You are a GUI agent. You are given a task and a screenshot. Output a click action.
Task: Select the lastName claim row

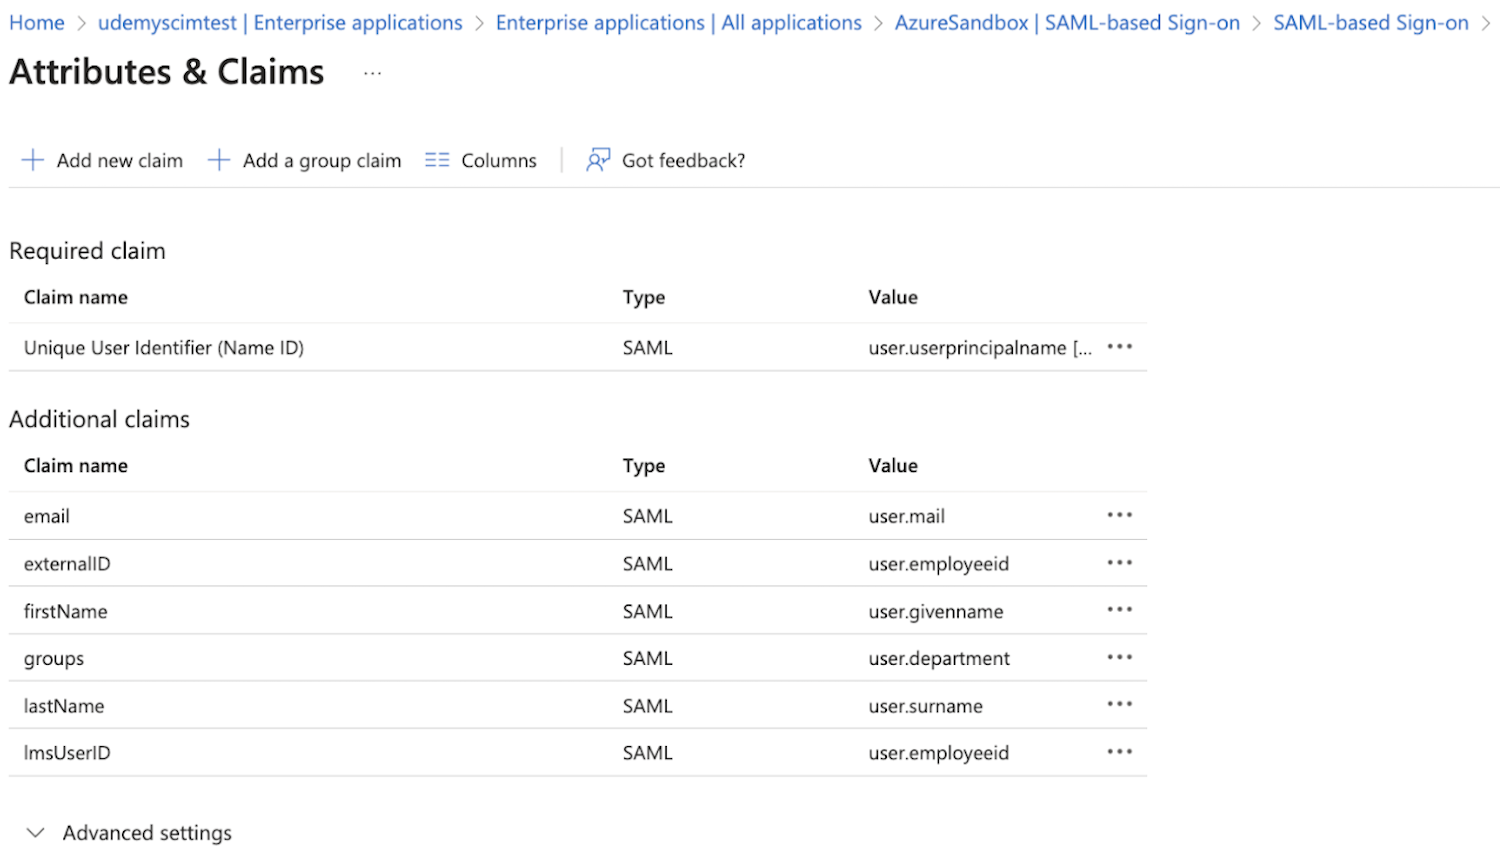point(578,705)
